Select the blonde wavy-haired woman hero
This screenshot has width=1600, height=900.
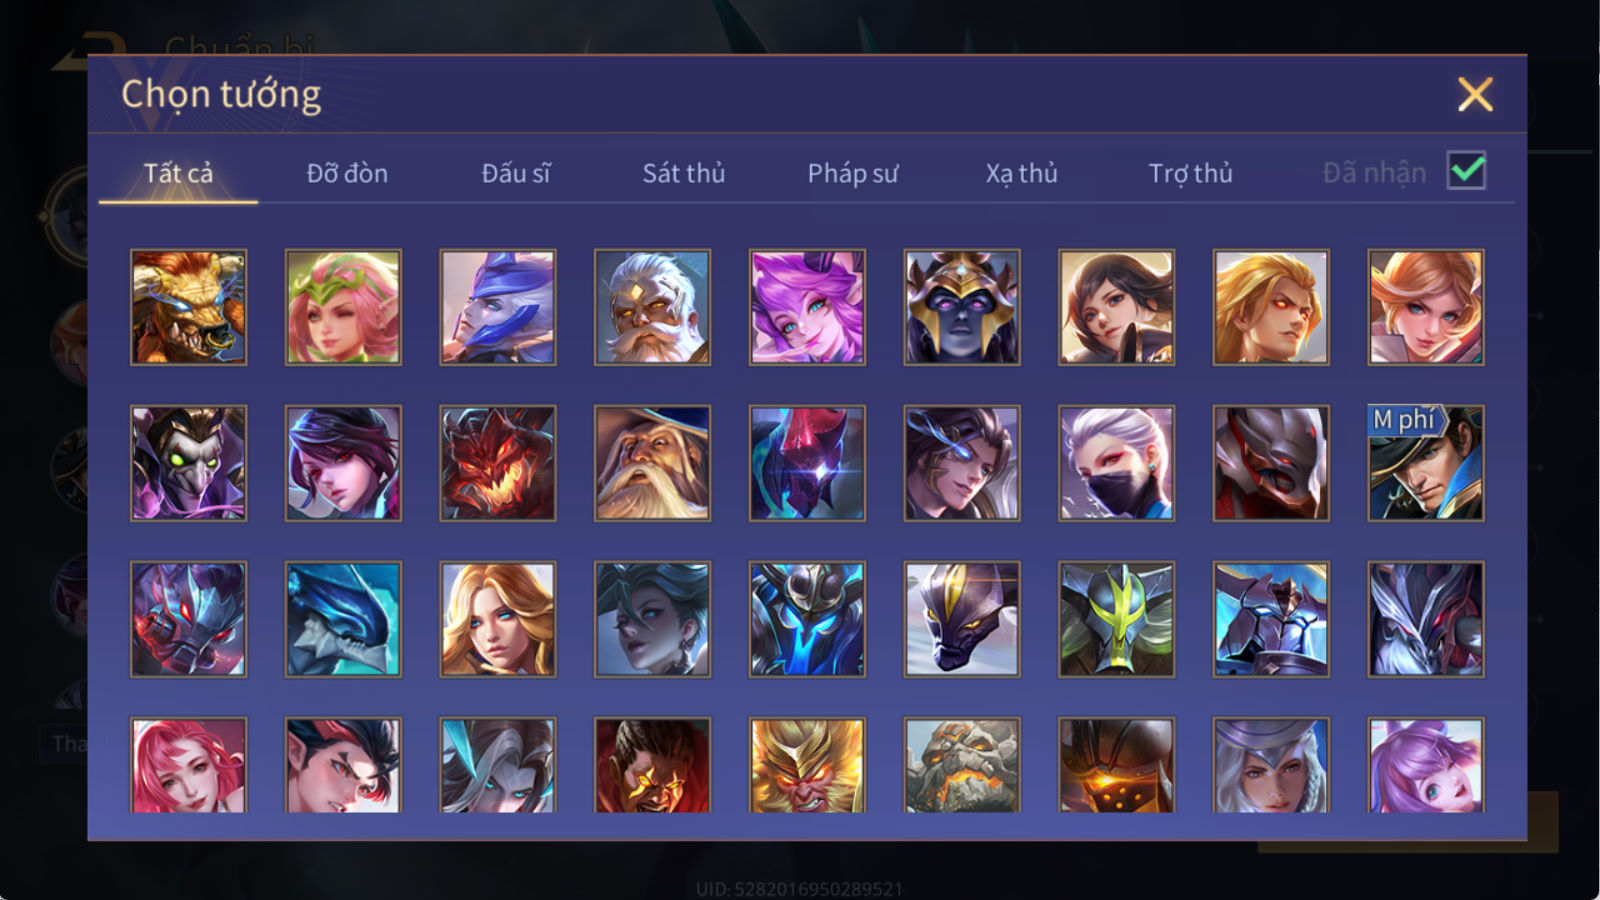pos(498,619)
